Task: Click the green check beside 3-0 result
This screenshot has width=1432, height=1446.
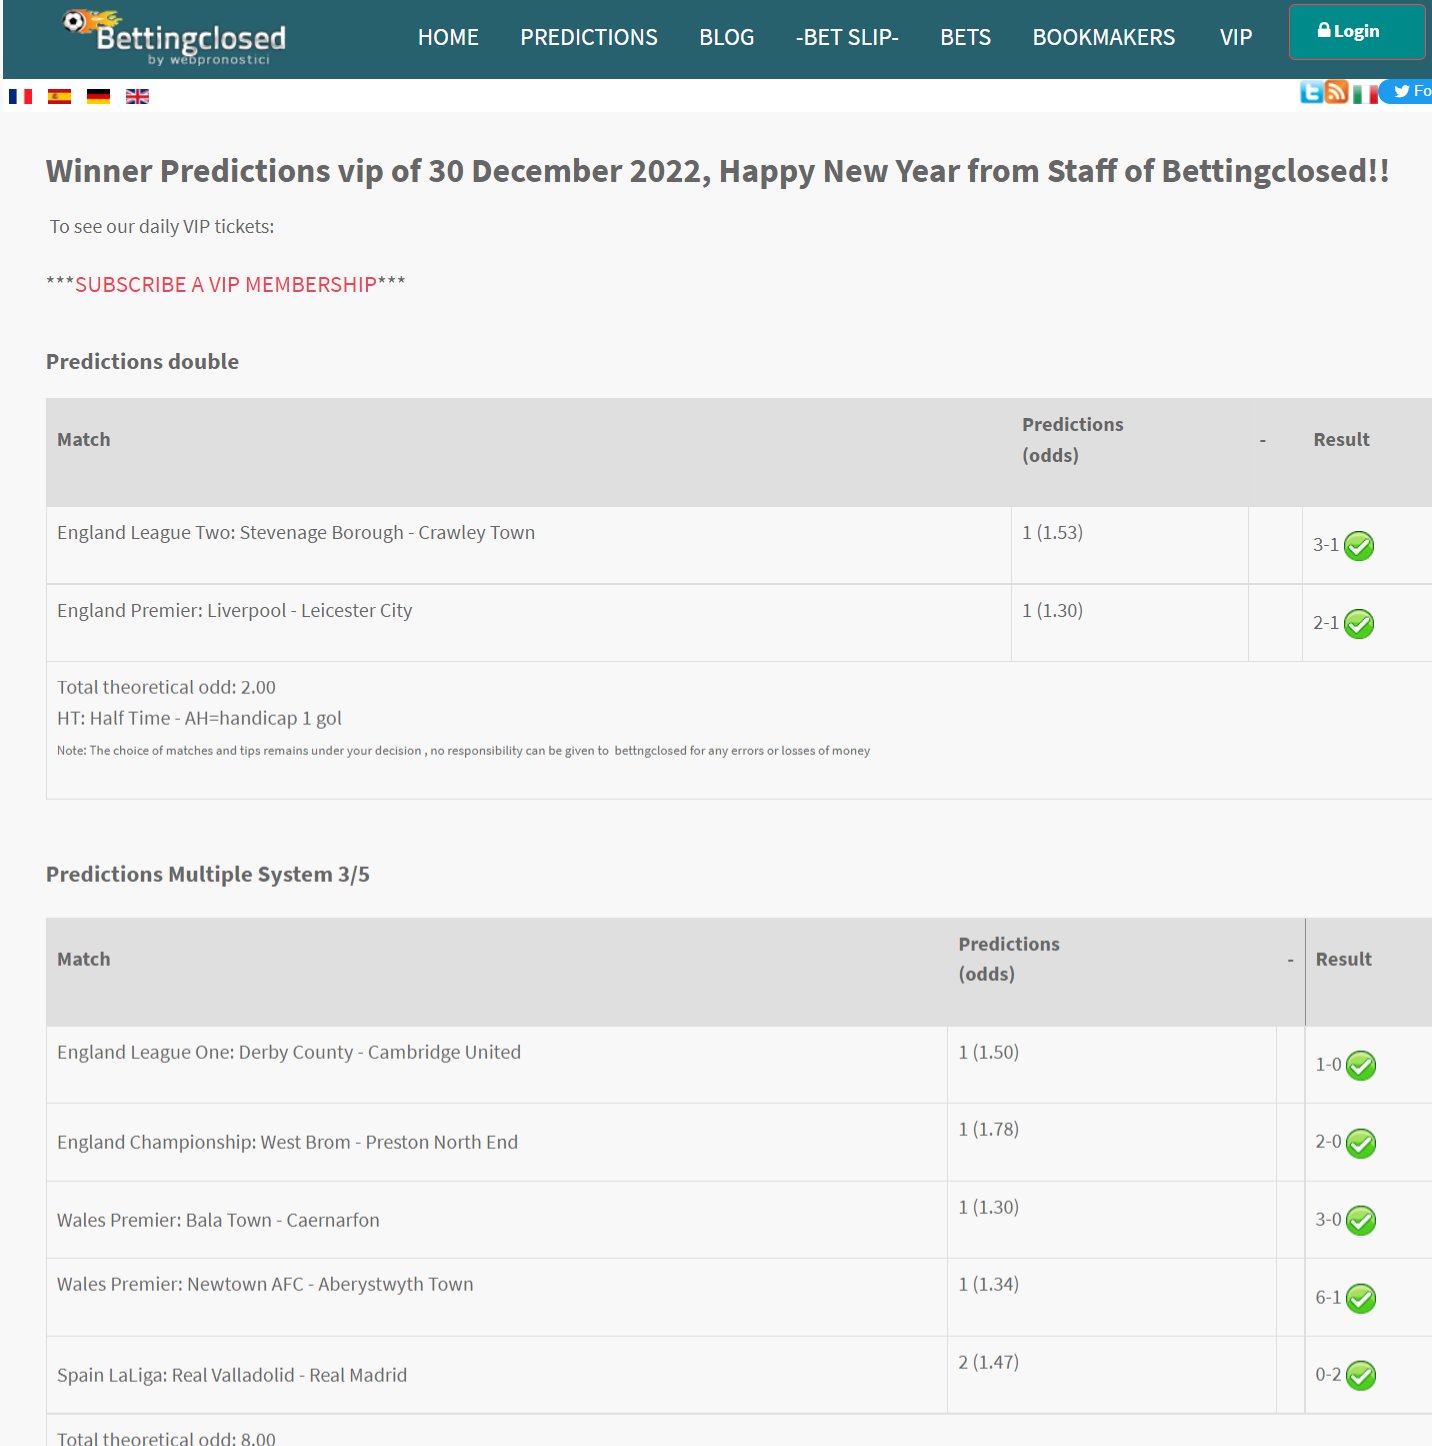Action: (1361, 1221)
